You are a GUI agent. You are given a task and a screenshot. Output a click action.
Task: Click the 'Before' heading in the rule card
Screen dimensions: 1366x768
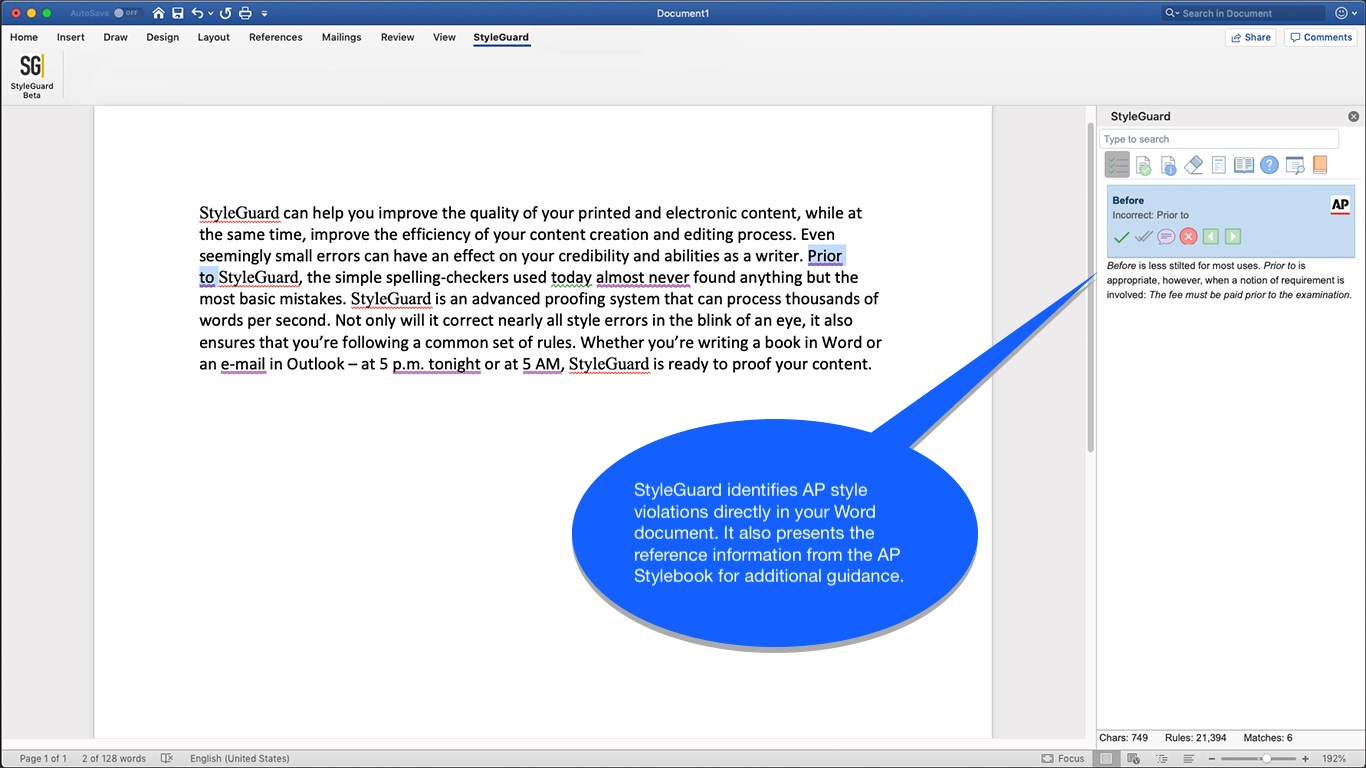(x=1128, y=200)
